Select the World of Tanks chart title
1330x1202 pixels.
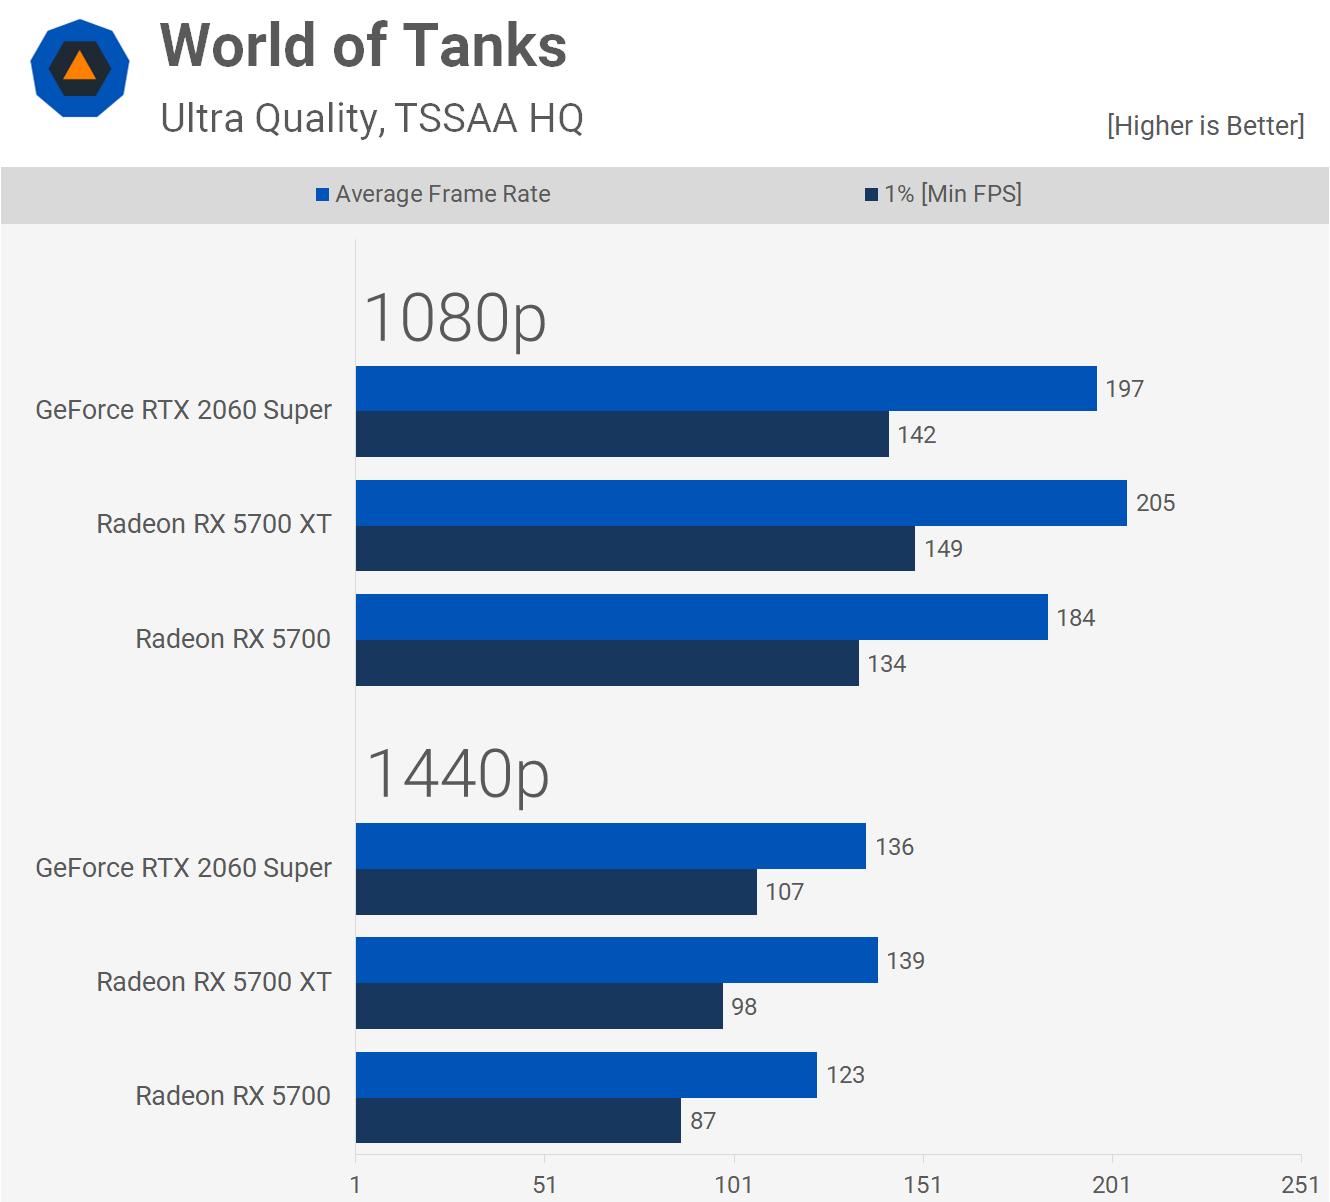pos(363,46)
